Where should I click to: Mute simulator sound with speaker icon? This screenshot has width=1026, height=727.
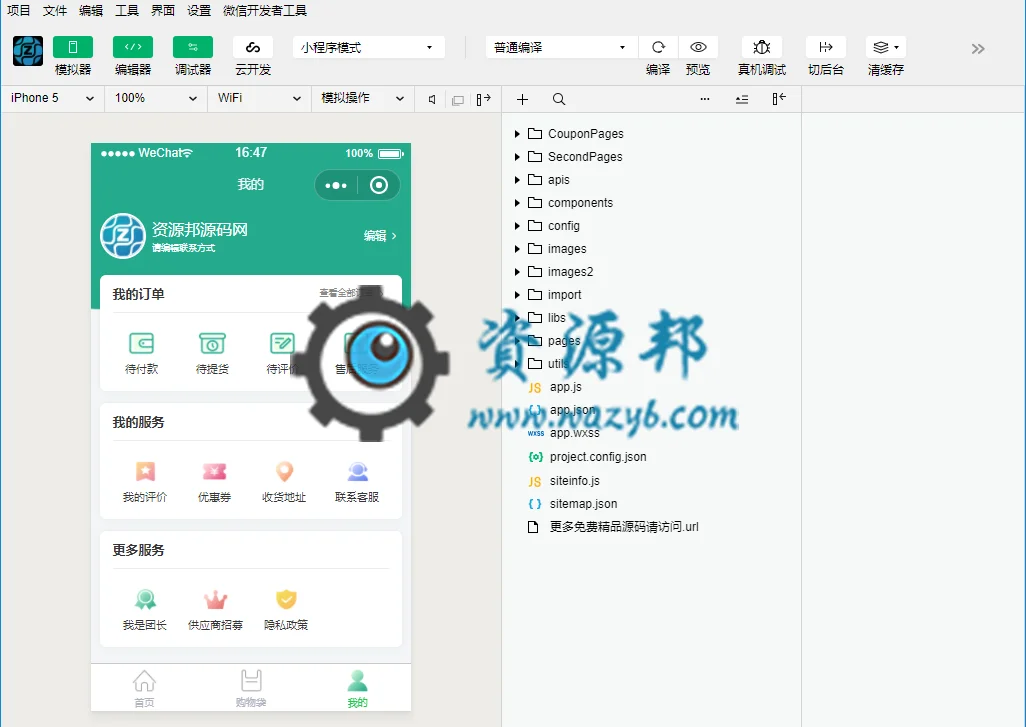(432, 99)
